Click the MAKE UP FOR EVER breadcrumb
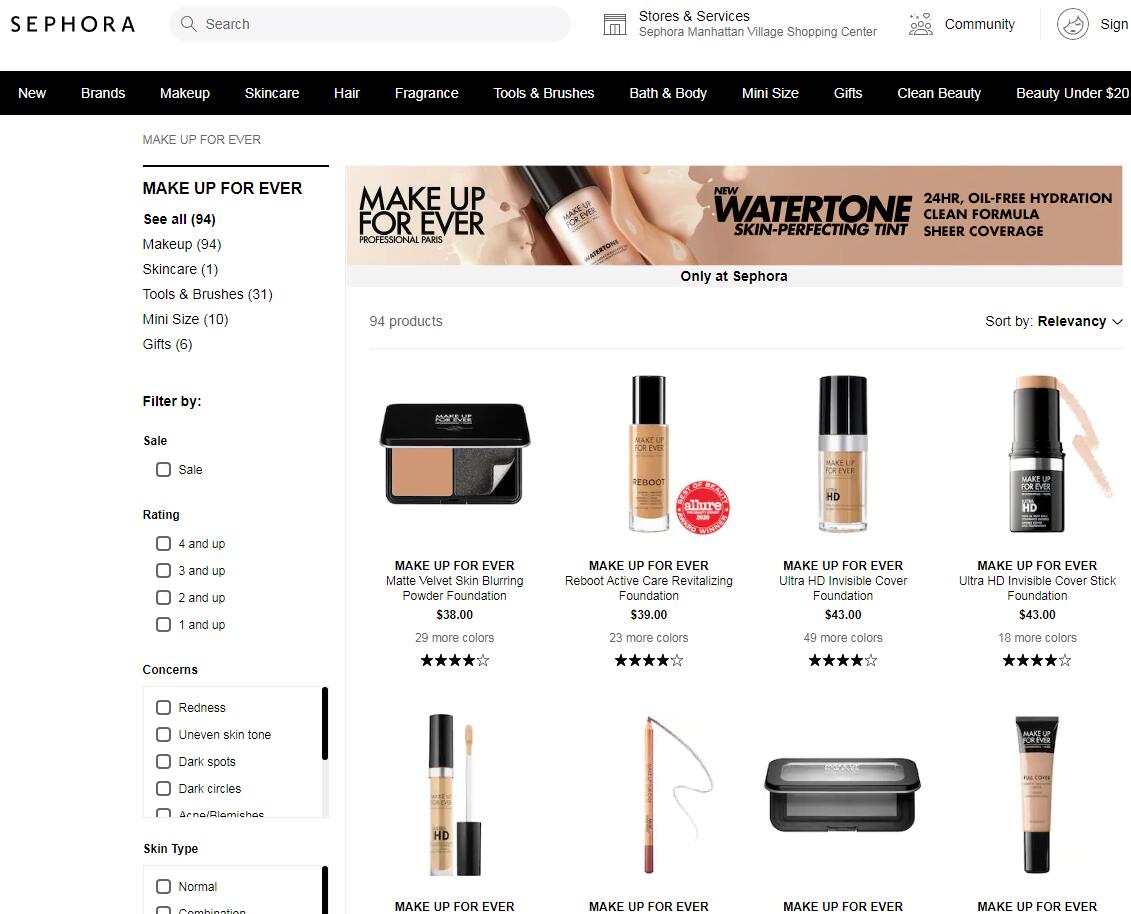 [x=202, y=140]
